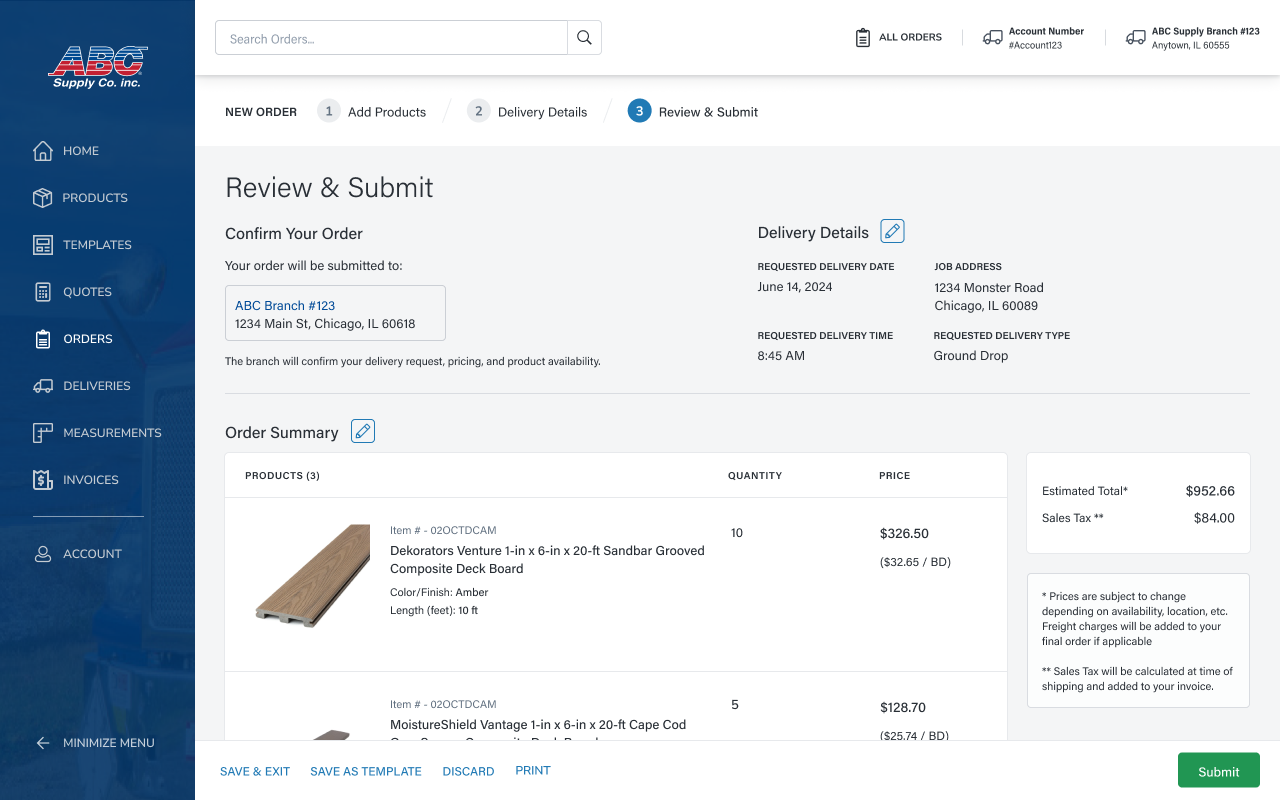Click the All Orders clipboard icon
Viewport: 1280px width, 800px height.
[863, 38]
